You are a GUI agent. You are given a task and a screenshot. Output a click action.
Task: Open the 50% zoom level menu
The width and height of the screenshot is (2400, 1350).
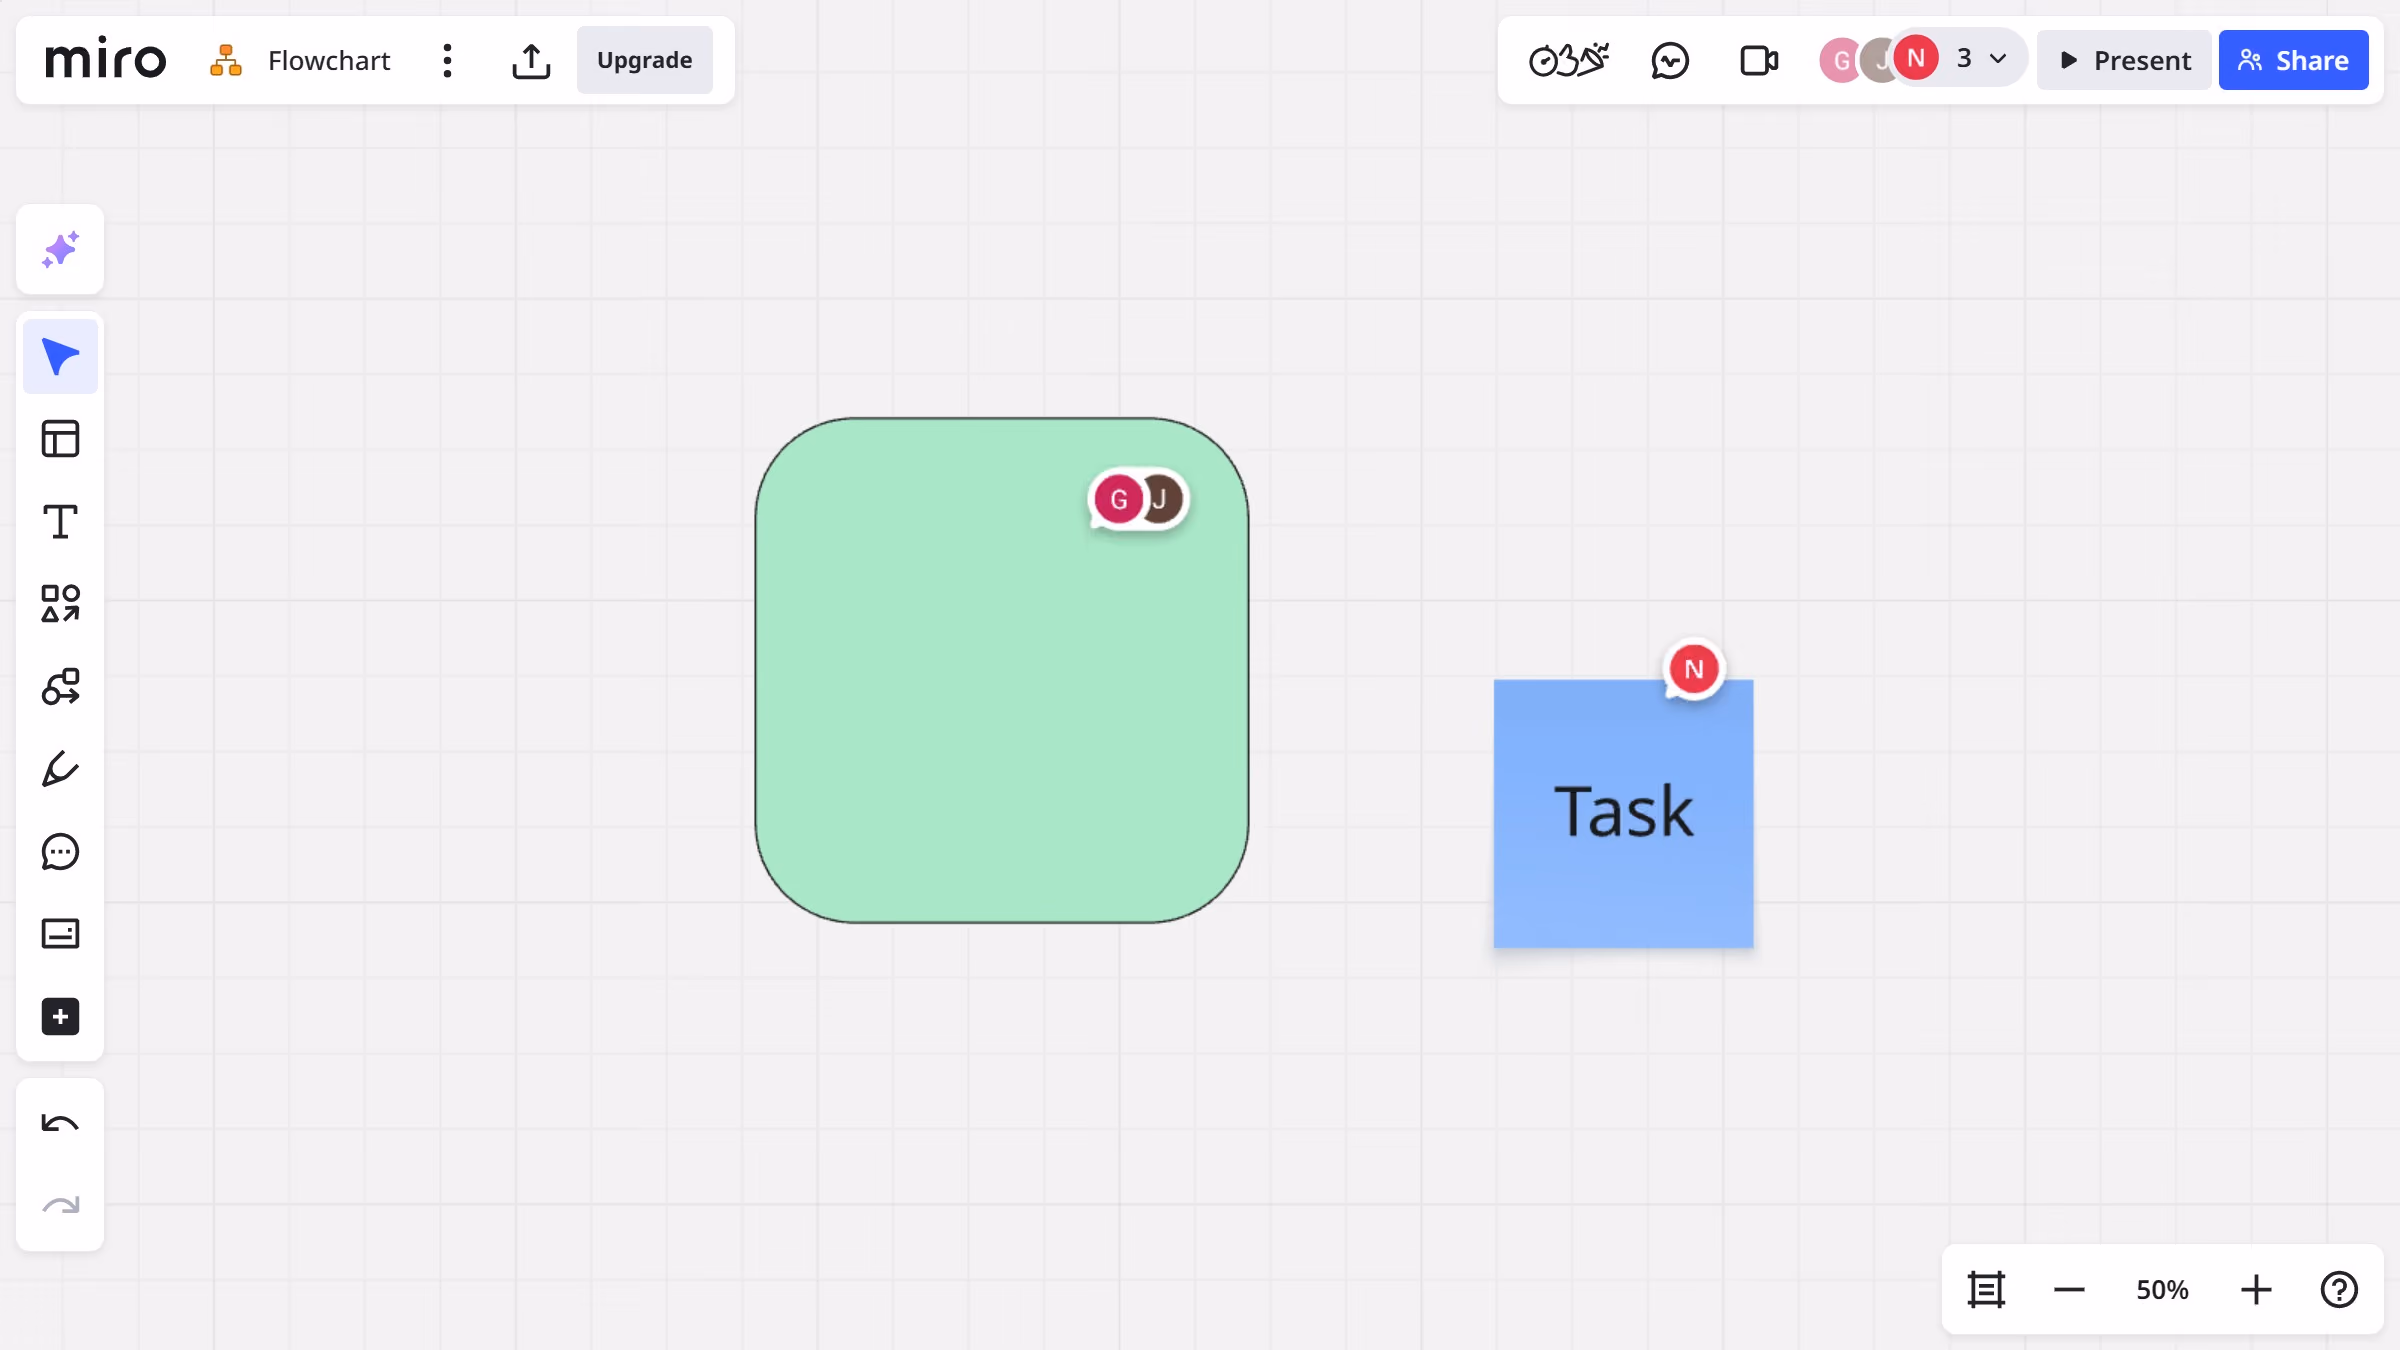click(x=2162, y=1290)
